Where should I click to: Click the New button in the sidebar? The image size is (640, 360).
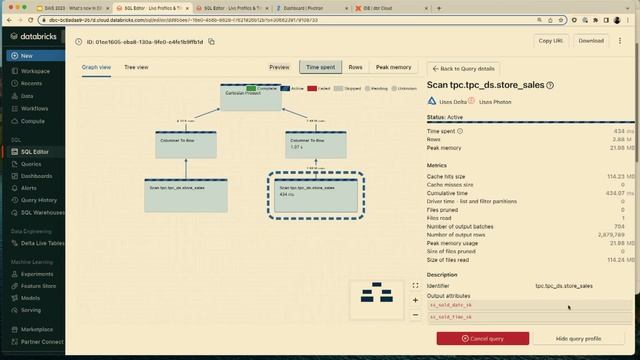tap(36, 56)
